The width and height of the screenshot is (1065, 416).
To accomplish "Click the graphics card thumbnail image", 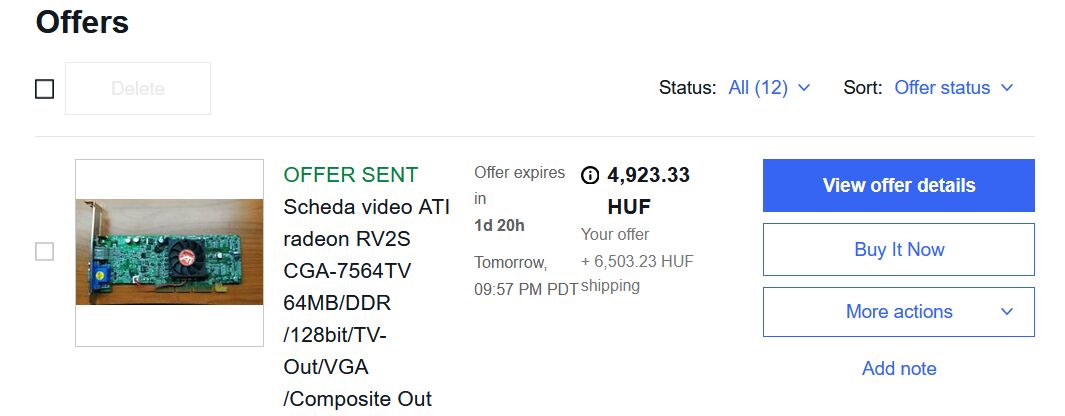I will 169,253.
